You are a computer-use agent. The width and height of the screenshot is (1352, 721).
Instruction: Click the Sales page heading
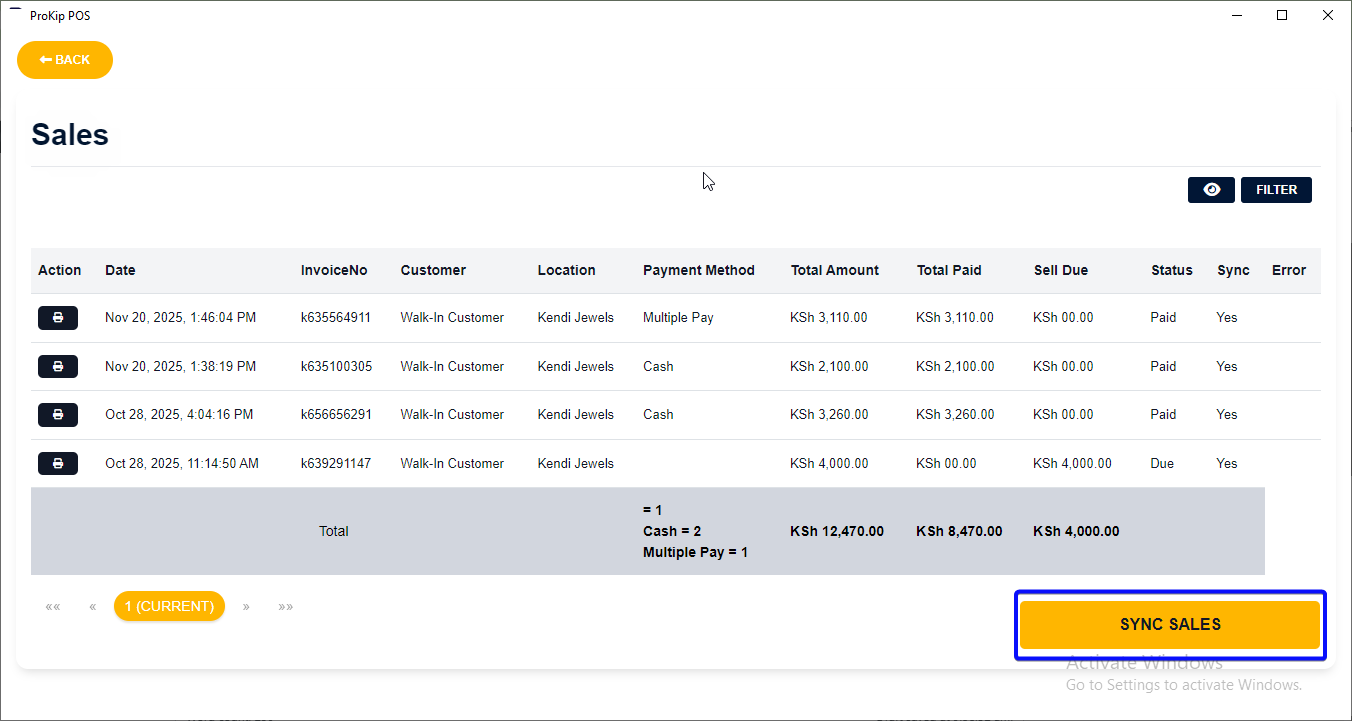click(70, 135)
